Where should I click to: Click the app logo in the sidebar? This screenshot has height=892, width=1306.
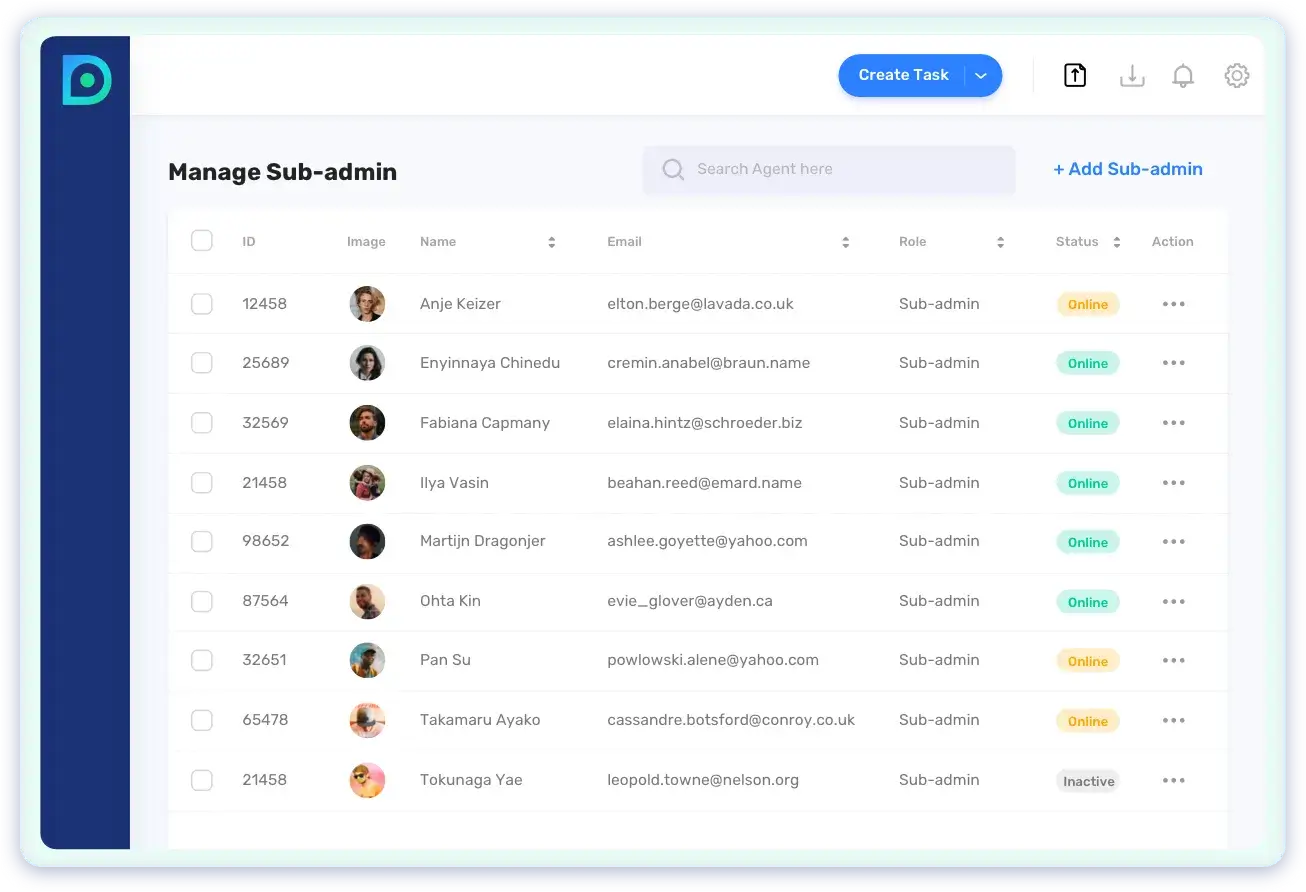point(86,80)
